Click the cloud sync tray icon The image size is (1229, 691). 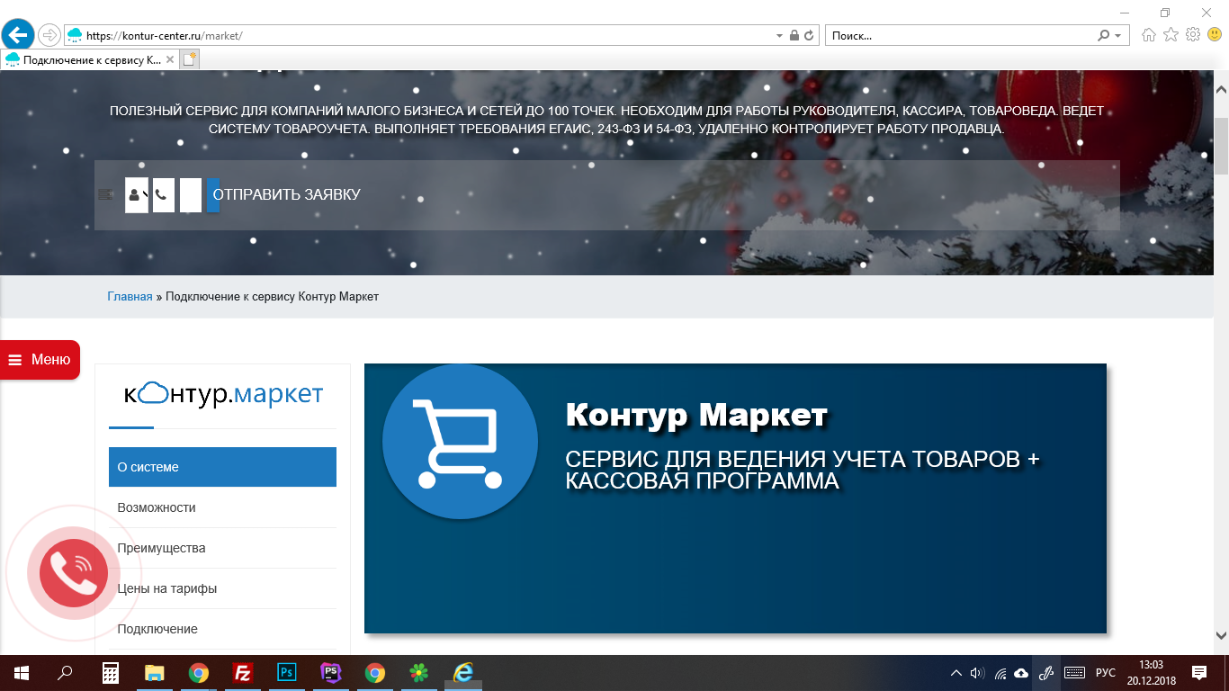[x=1021, y=673]
